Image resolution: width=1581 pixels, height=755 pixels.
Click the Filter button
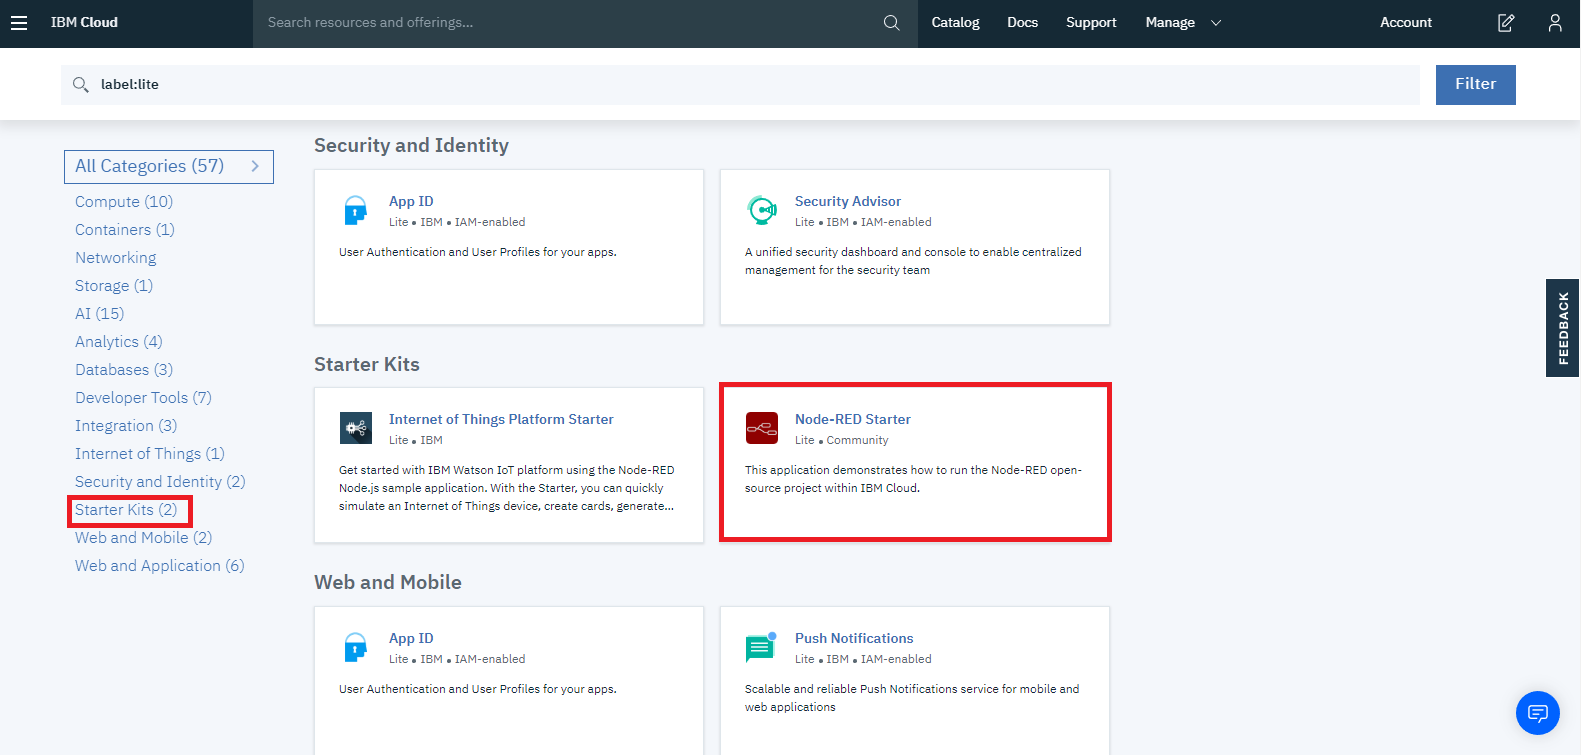[1475, 85]
